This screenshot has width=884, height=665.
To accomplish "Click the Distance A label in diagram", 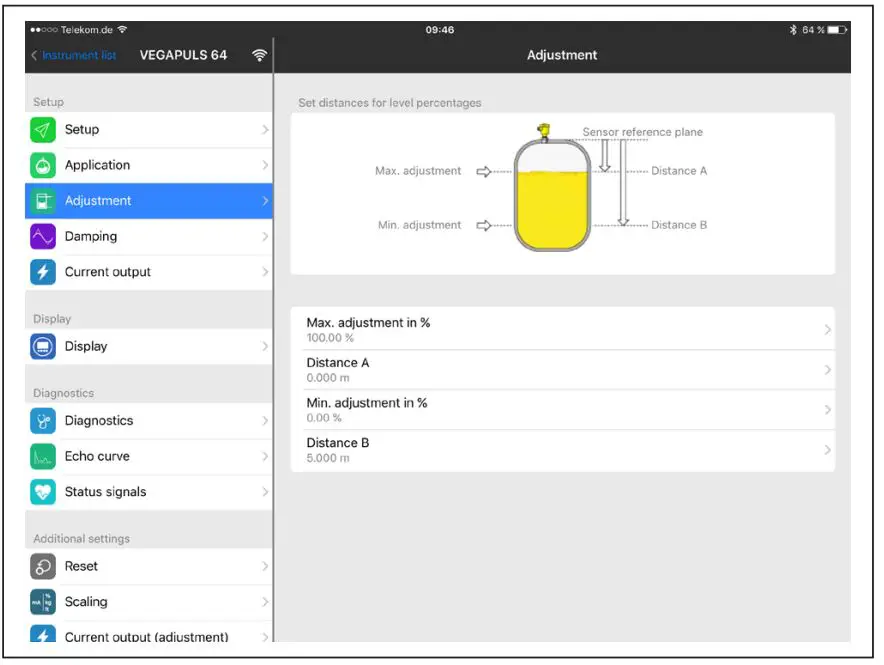I will click(x=679, y=171).
